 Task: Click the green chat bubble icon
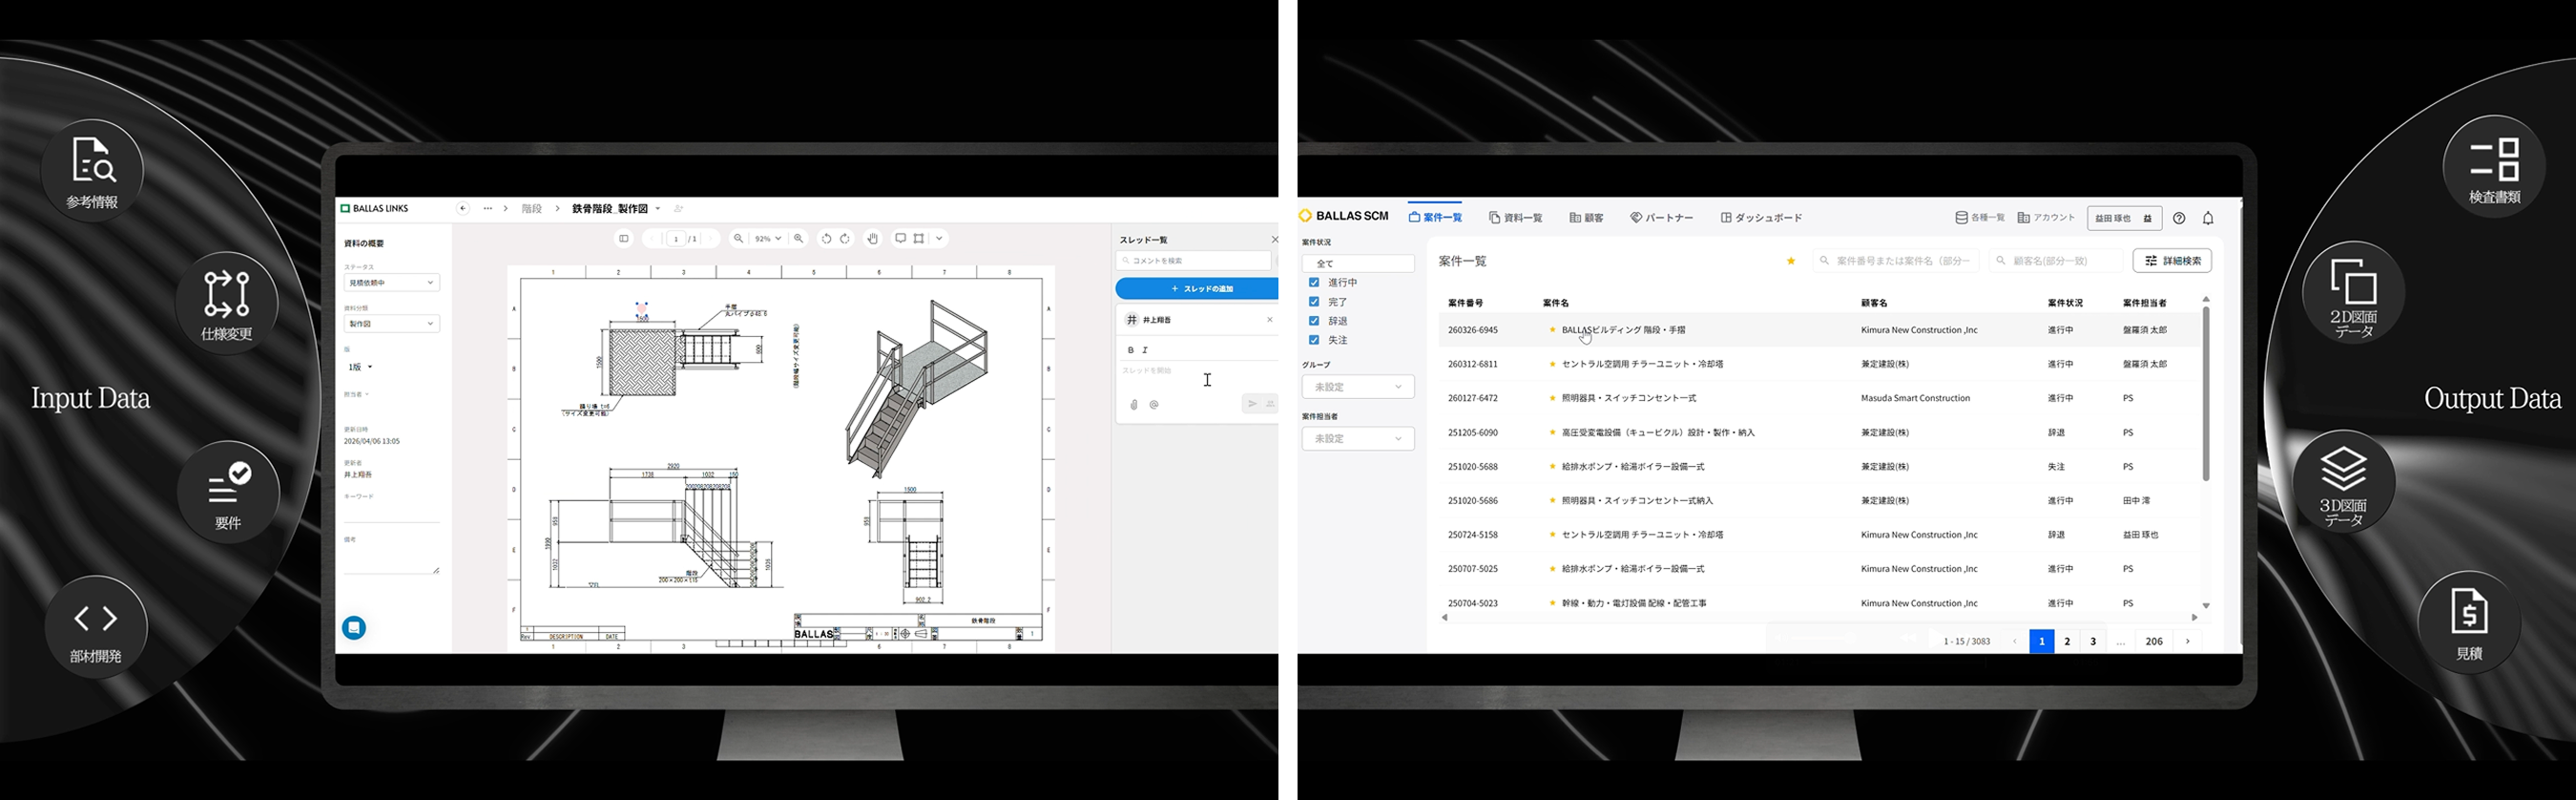[x=354, y=628]
